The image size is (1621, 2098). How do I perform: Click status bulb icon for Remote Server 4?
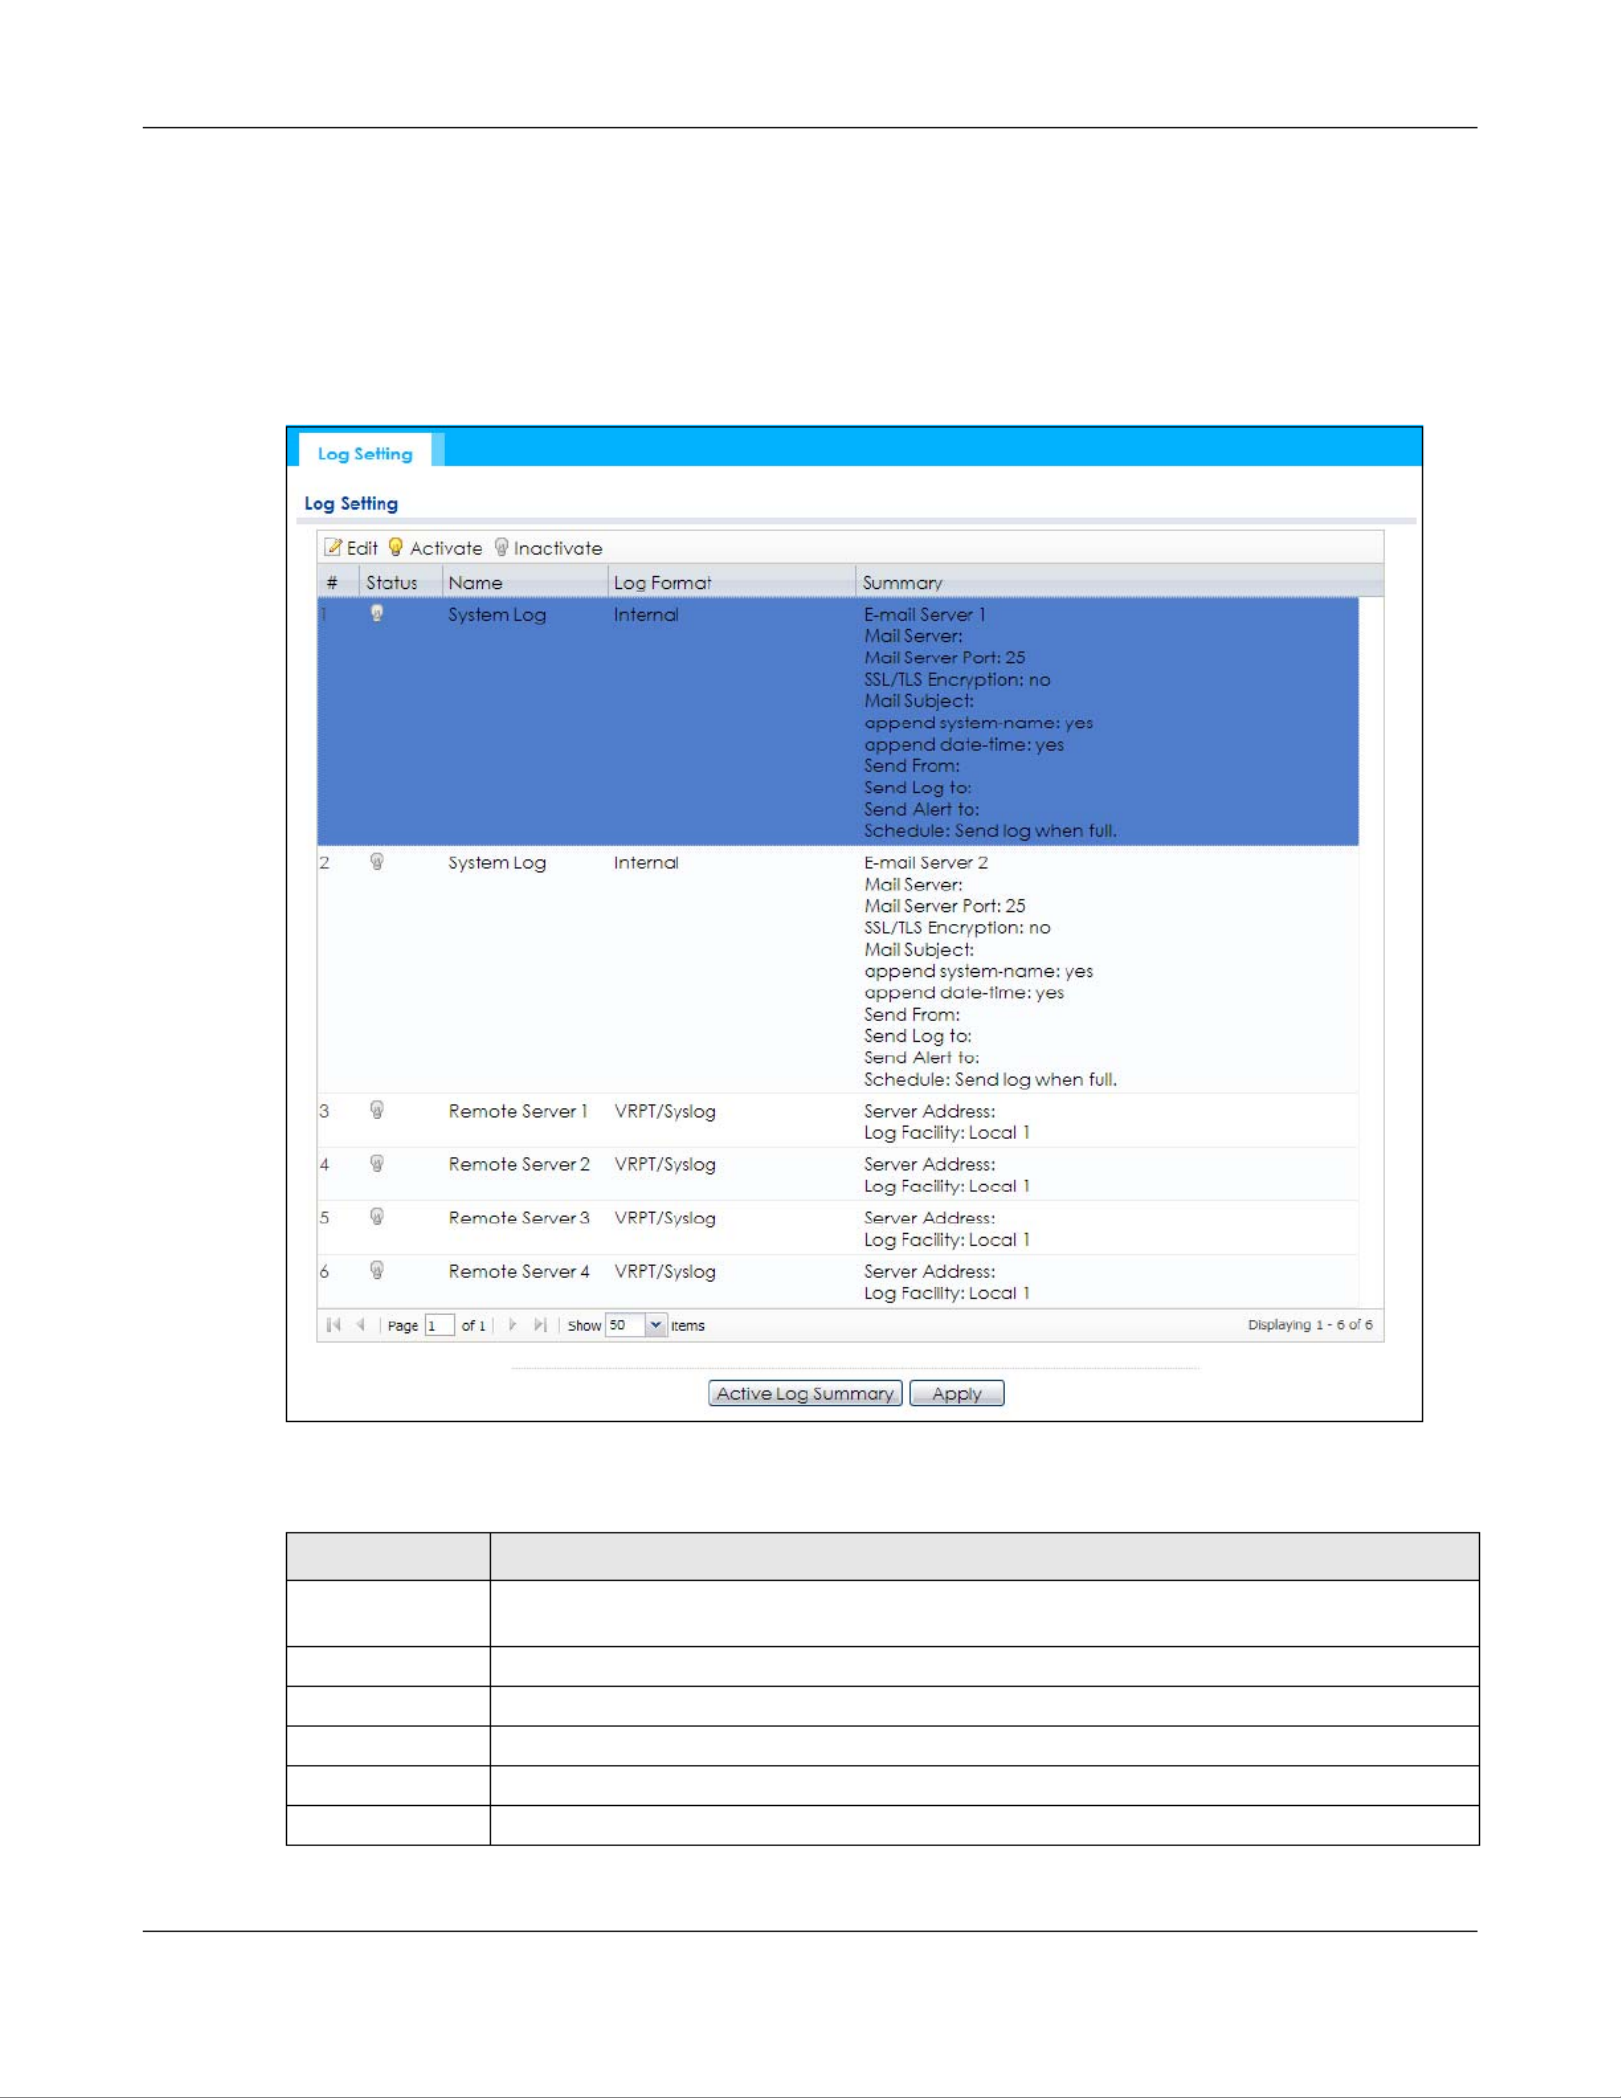[377, 1270]
